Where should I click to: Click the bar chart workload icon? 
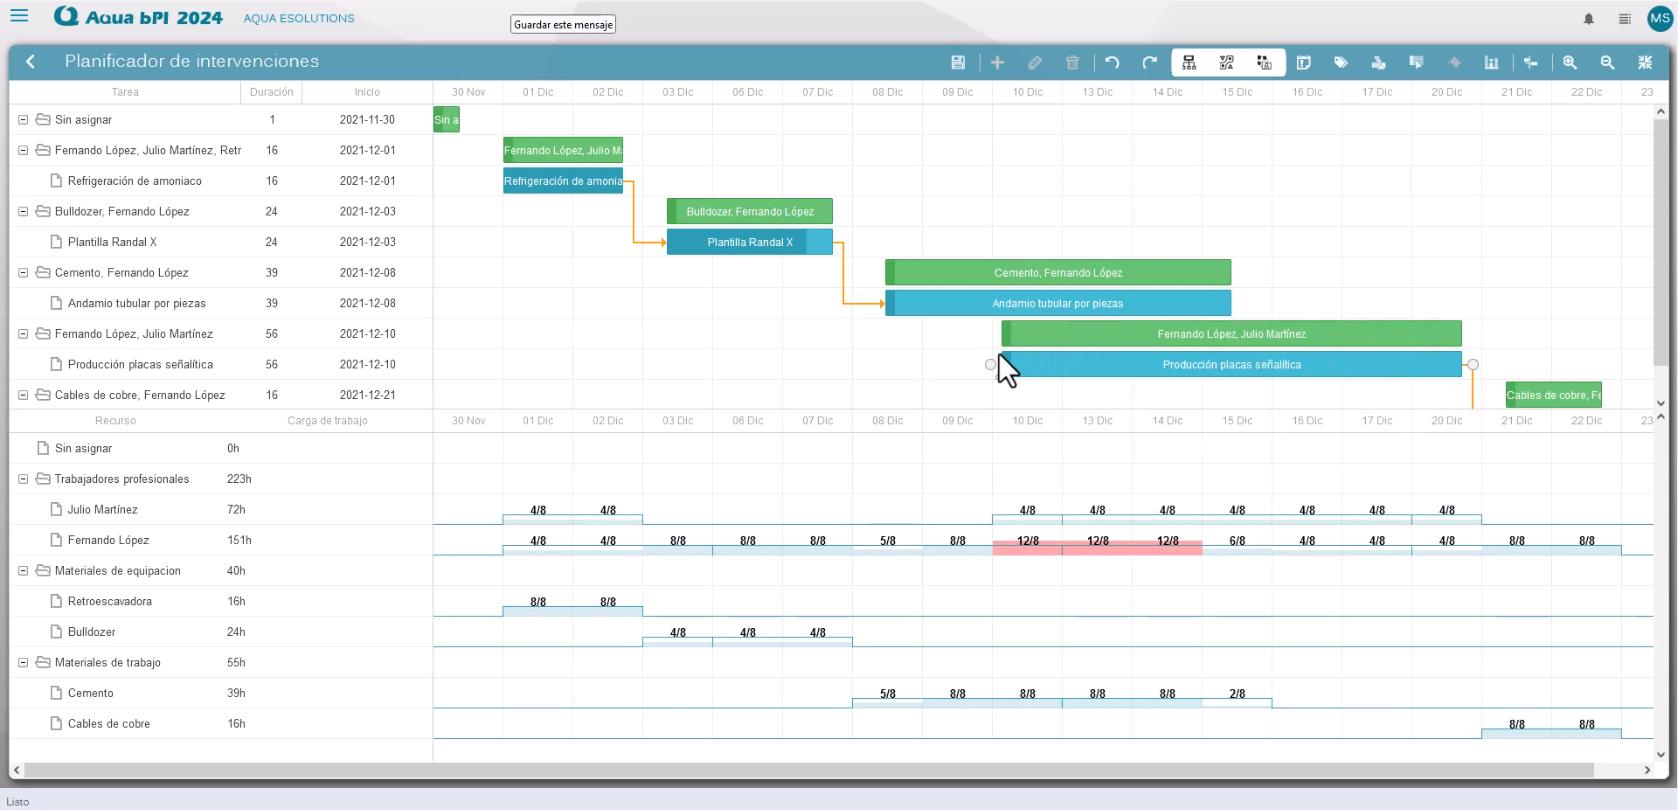click(1491, 62)
